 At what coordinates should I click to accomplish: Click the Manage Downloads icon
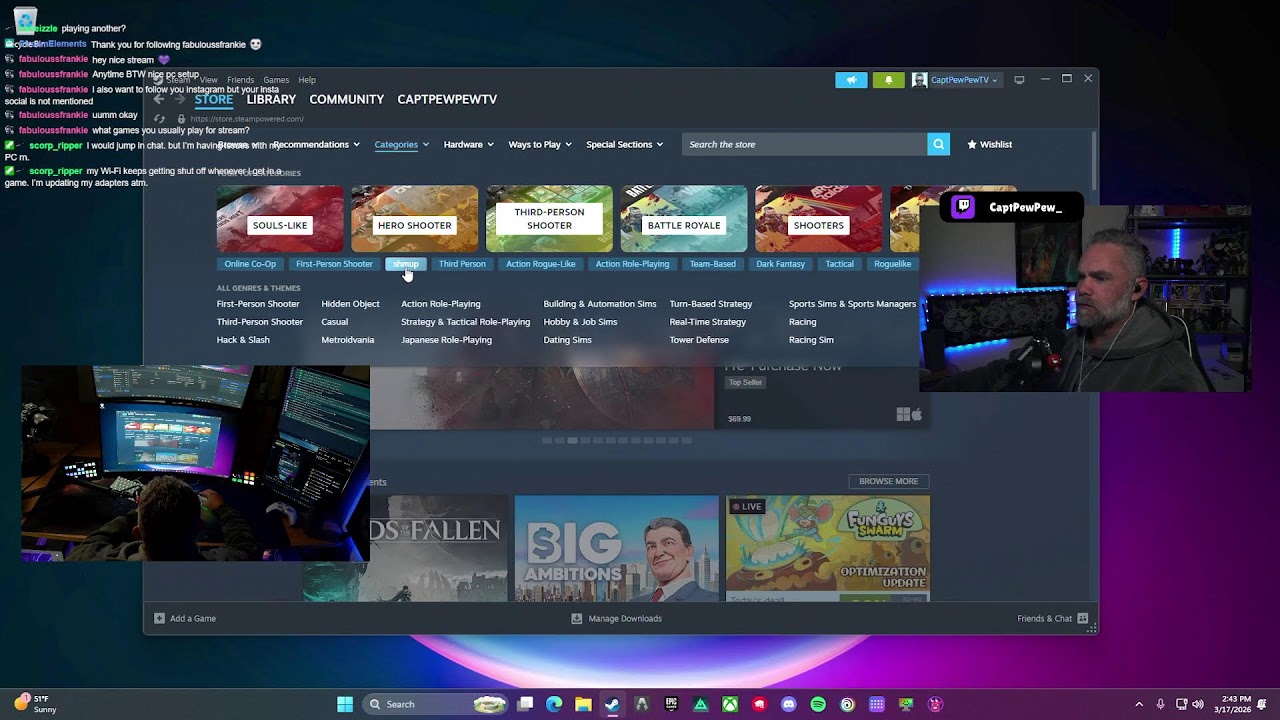click(576, 618)
